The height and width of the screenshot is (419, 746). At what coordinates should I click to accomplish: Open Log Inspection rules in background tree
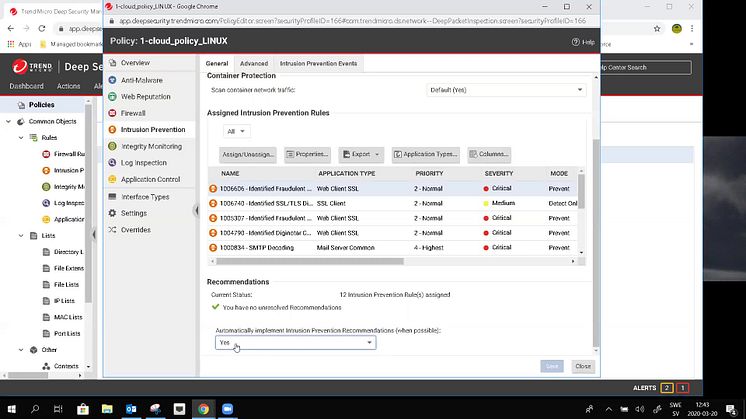click(x=64, y=203)
